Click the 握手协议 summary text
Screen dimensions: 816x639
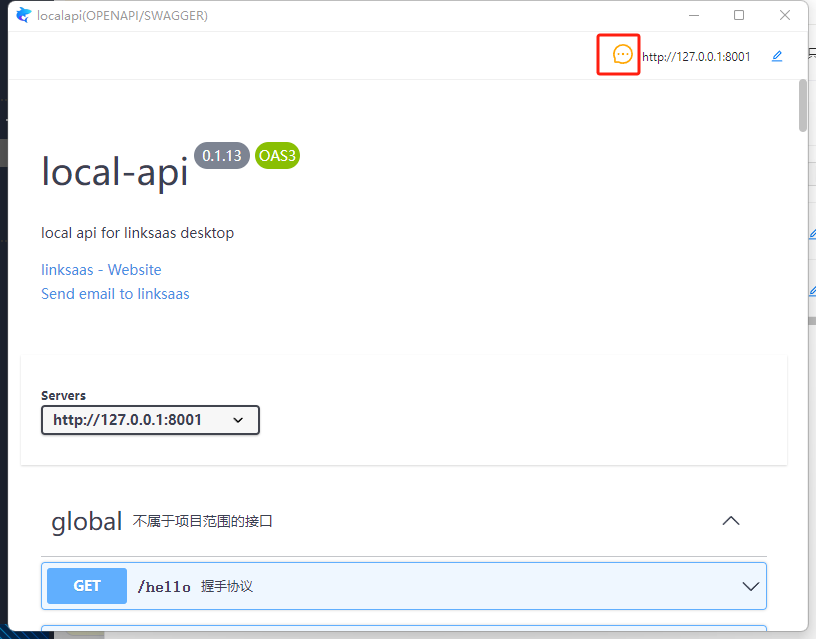227,586
